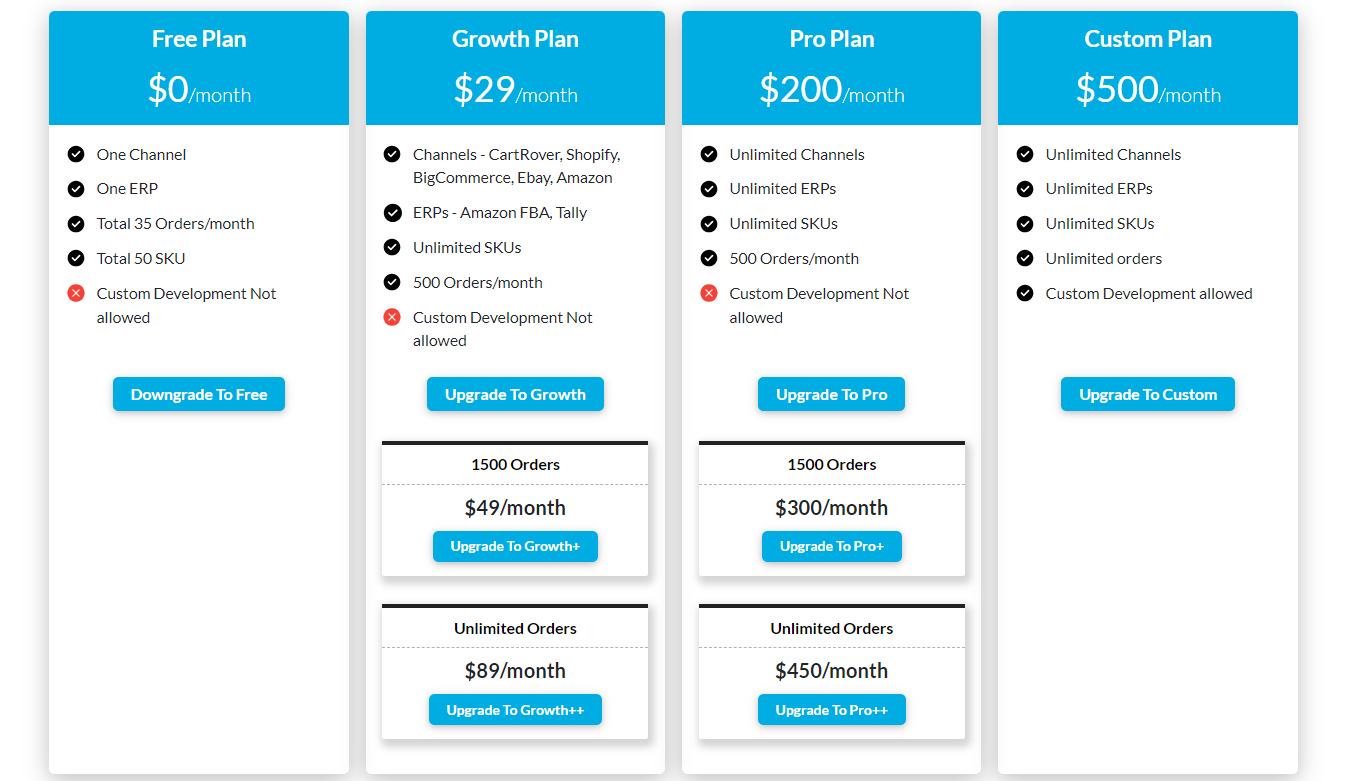Click the red X icon in Pro Plan
The image size is (1345, 781).
[709, 293]
